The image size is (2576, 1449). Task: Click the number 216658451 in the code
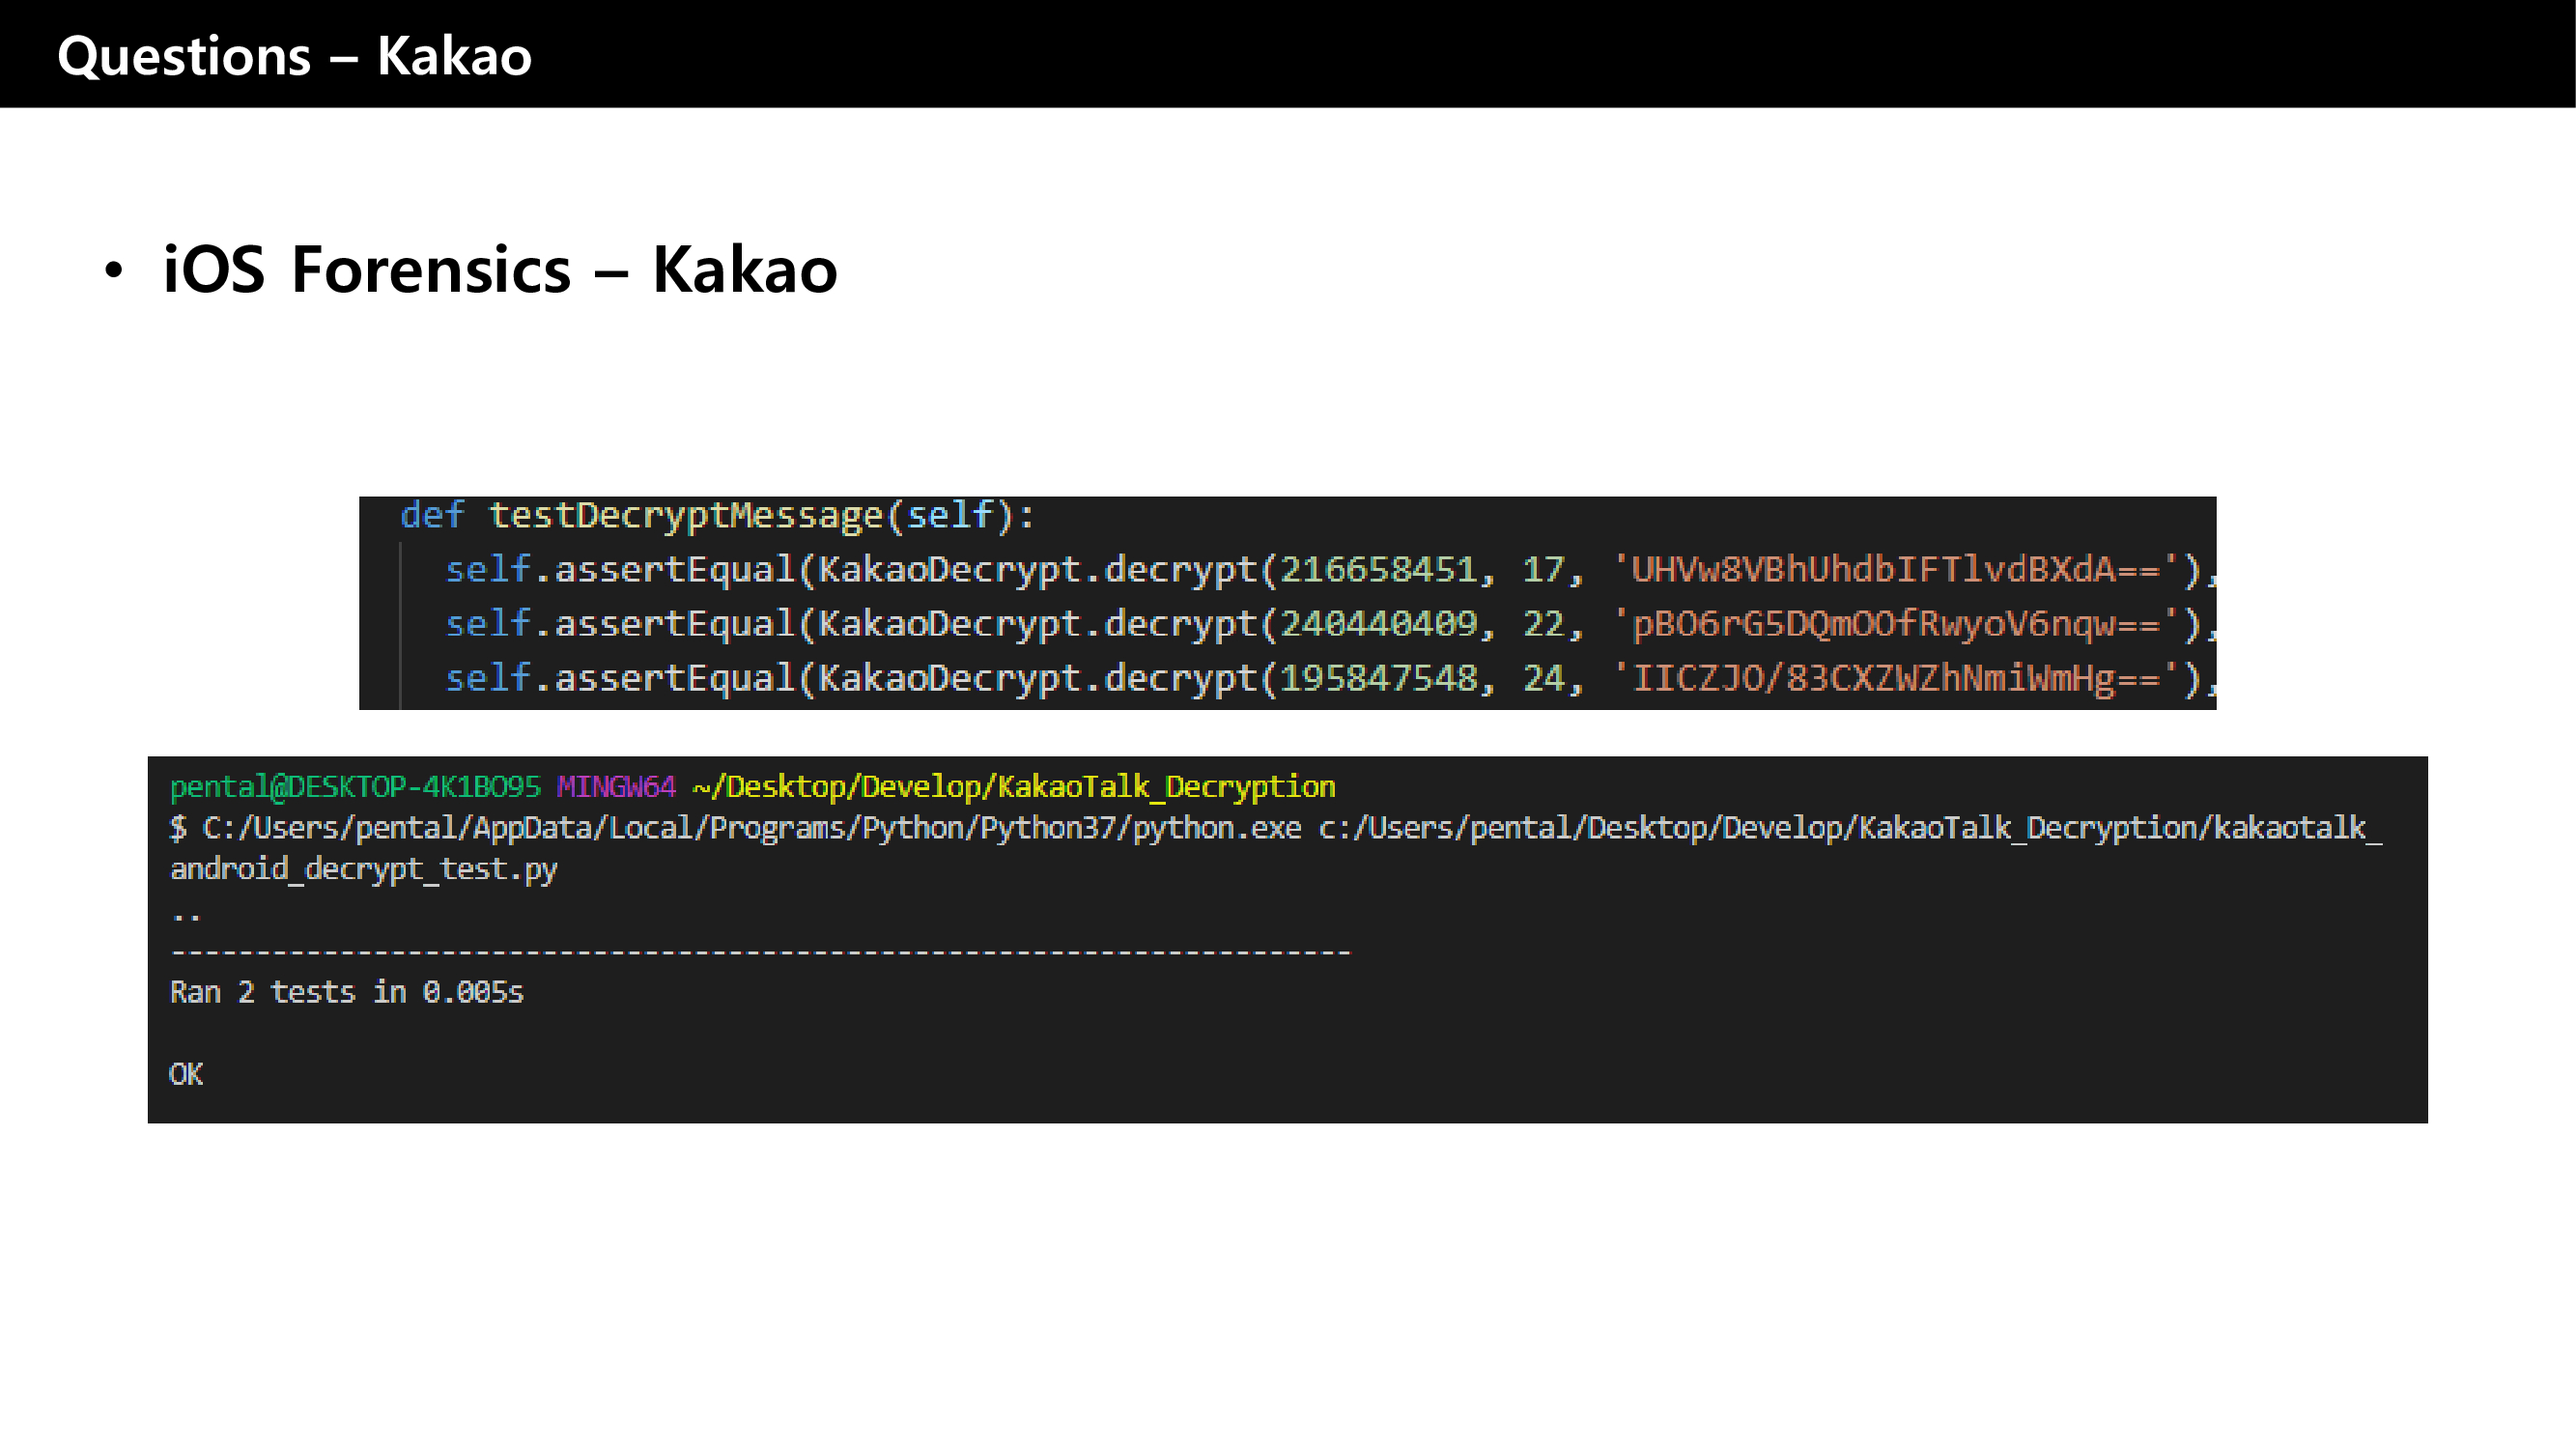pyautogui.click(x=1378, y=569)
